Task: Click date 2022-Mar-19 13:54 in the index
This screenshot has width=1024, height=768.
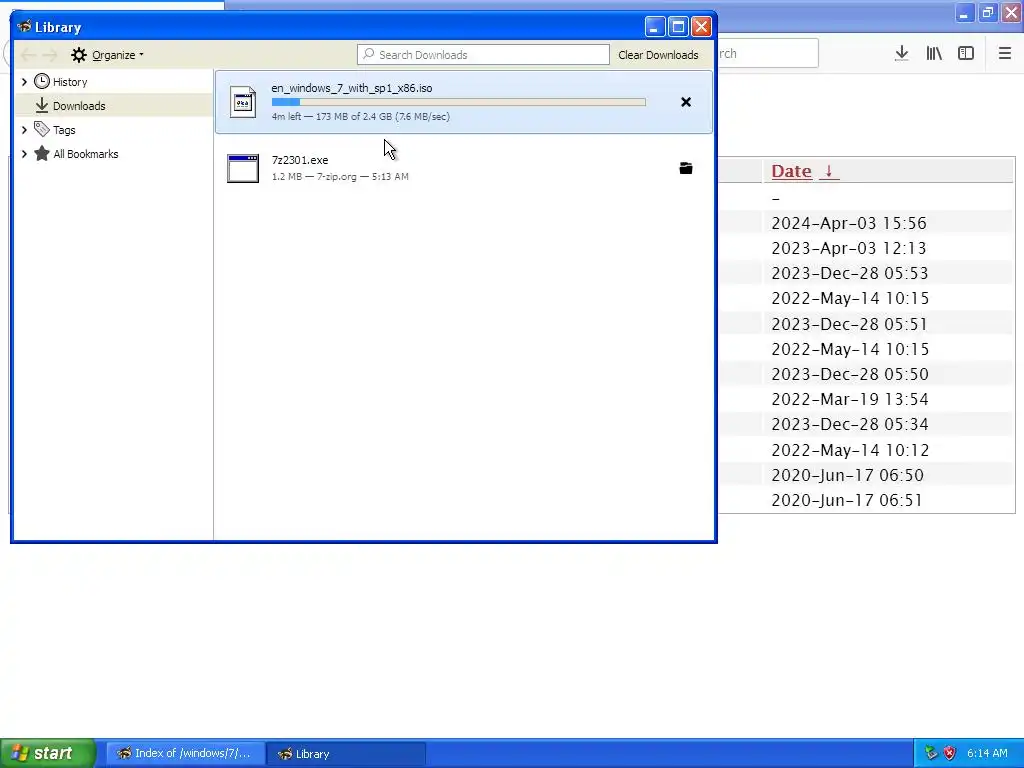Action: click(x=850, y=399)
